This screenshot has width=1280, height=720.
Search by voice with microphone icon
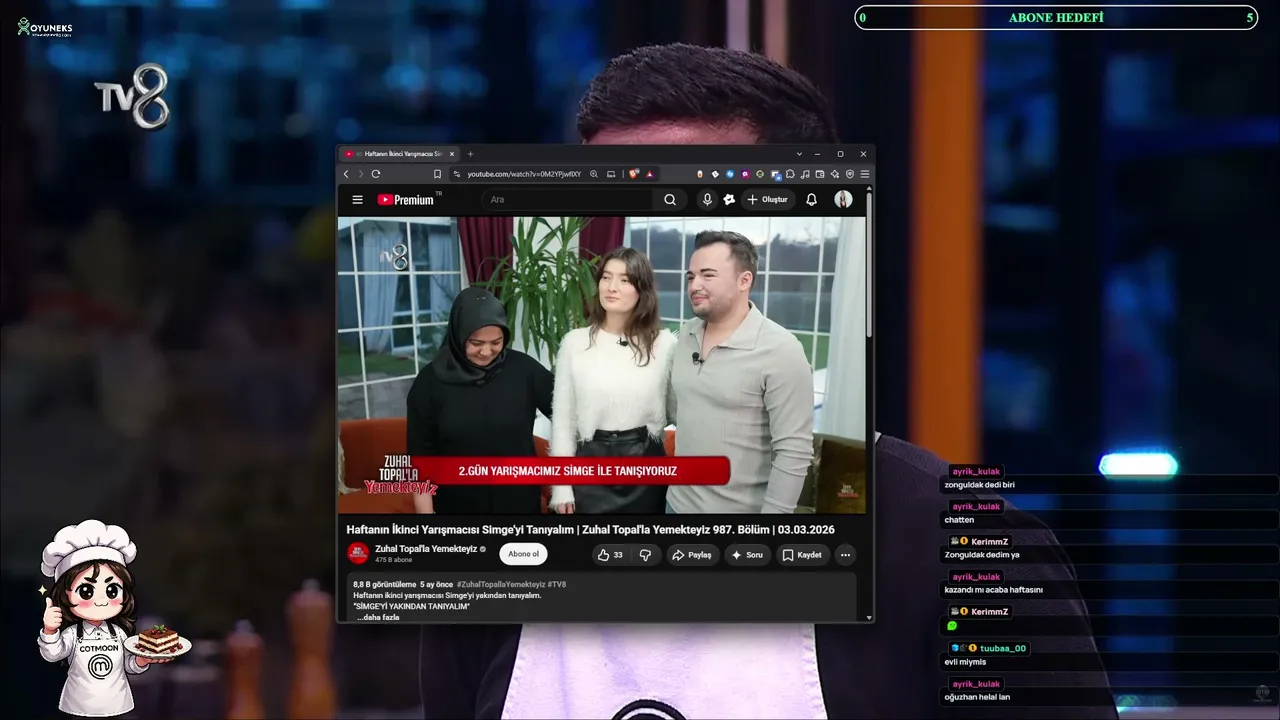707,200
